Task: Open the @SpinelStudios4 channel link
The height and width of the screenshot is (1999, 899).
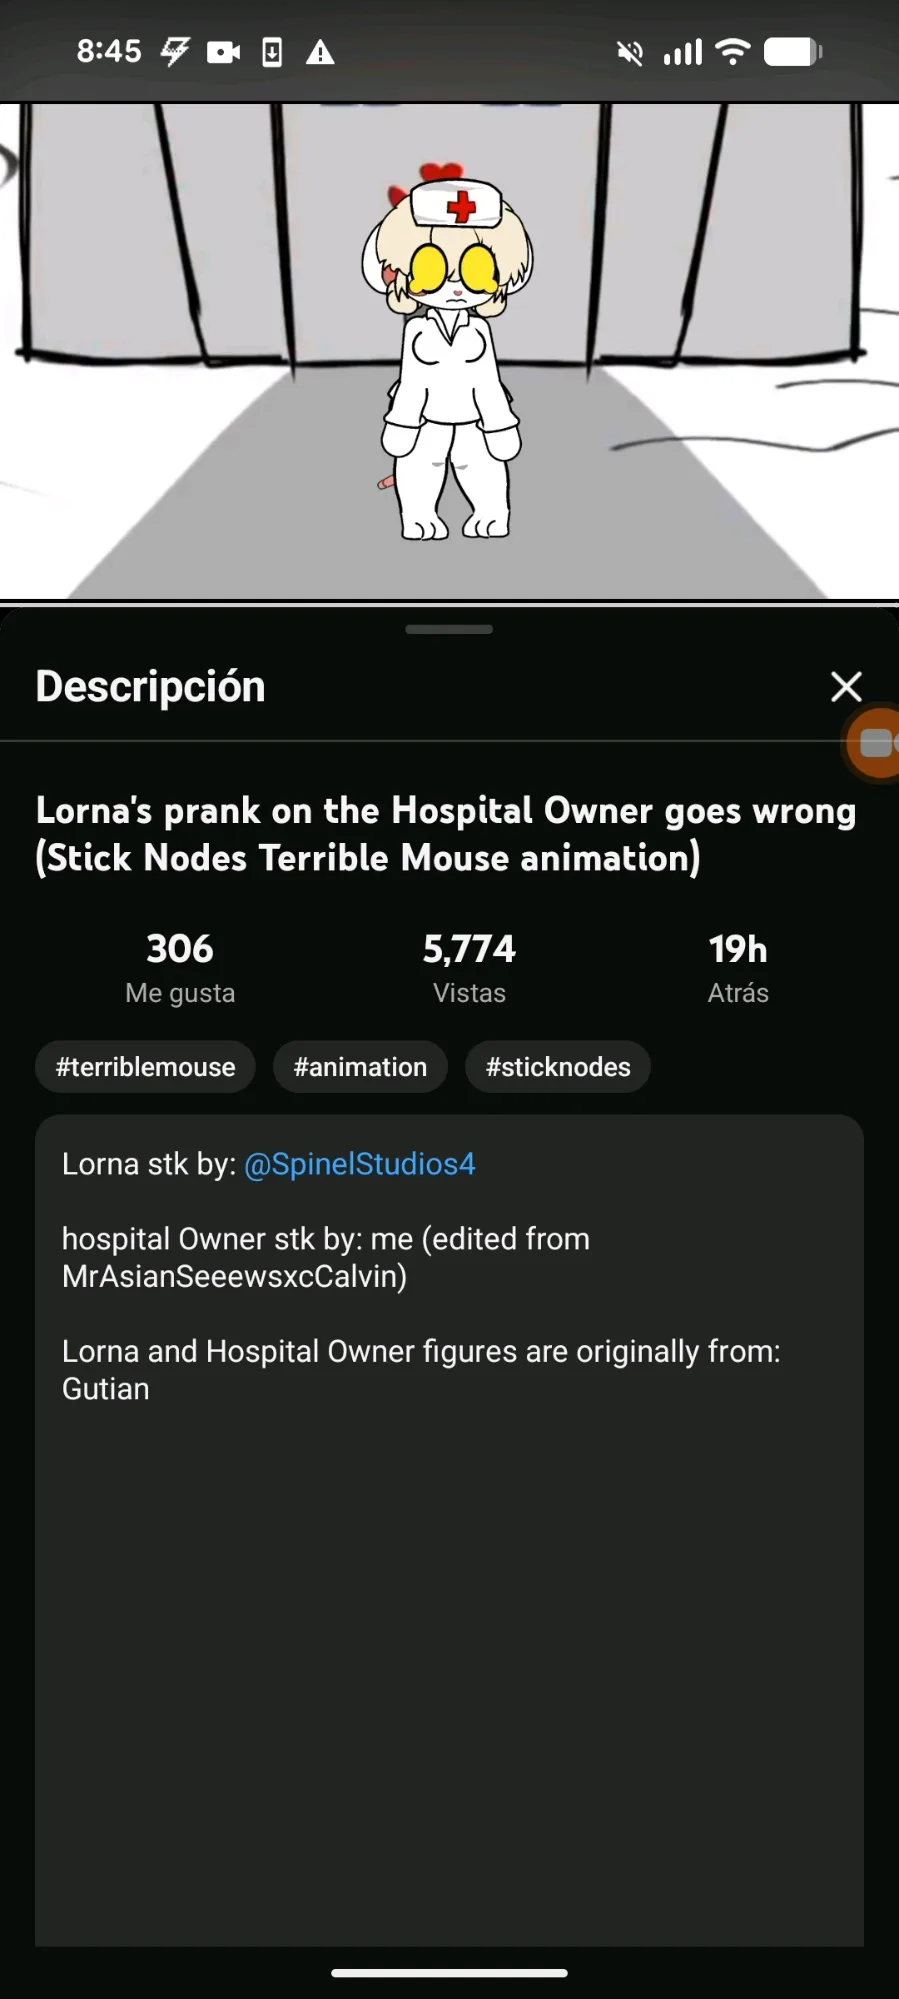Action: (360, 1164)
